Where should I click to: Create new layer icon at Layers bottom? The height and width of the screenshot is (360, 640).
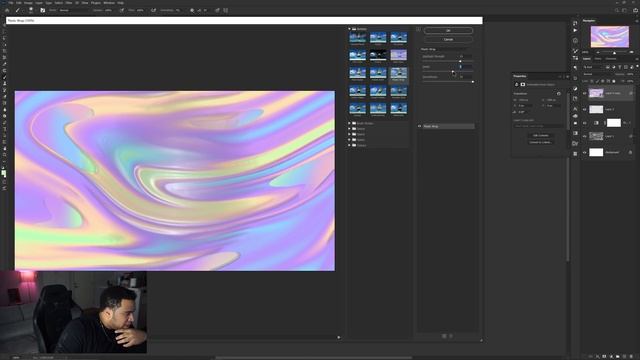(624, 356)
